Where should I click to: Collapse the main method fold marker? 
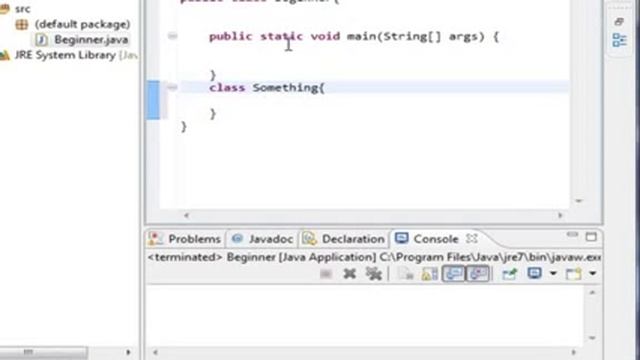coord(173,36)
